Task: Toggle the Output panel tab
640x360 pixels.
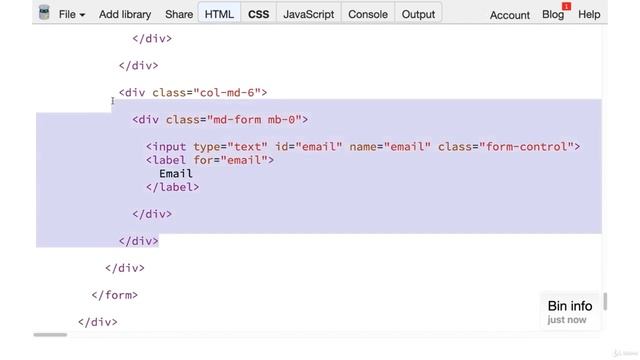Action: click(418, 13)
